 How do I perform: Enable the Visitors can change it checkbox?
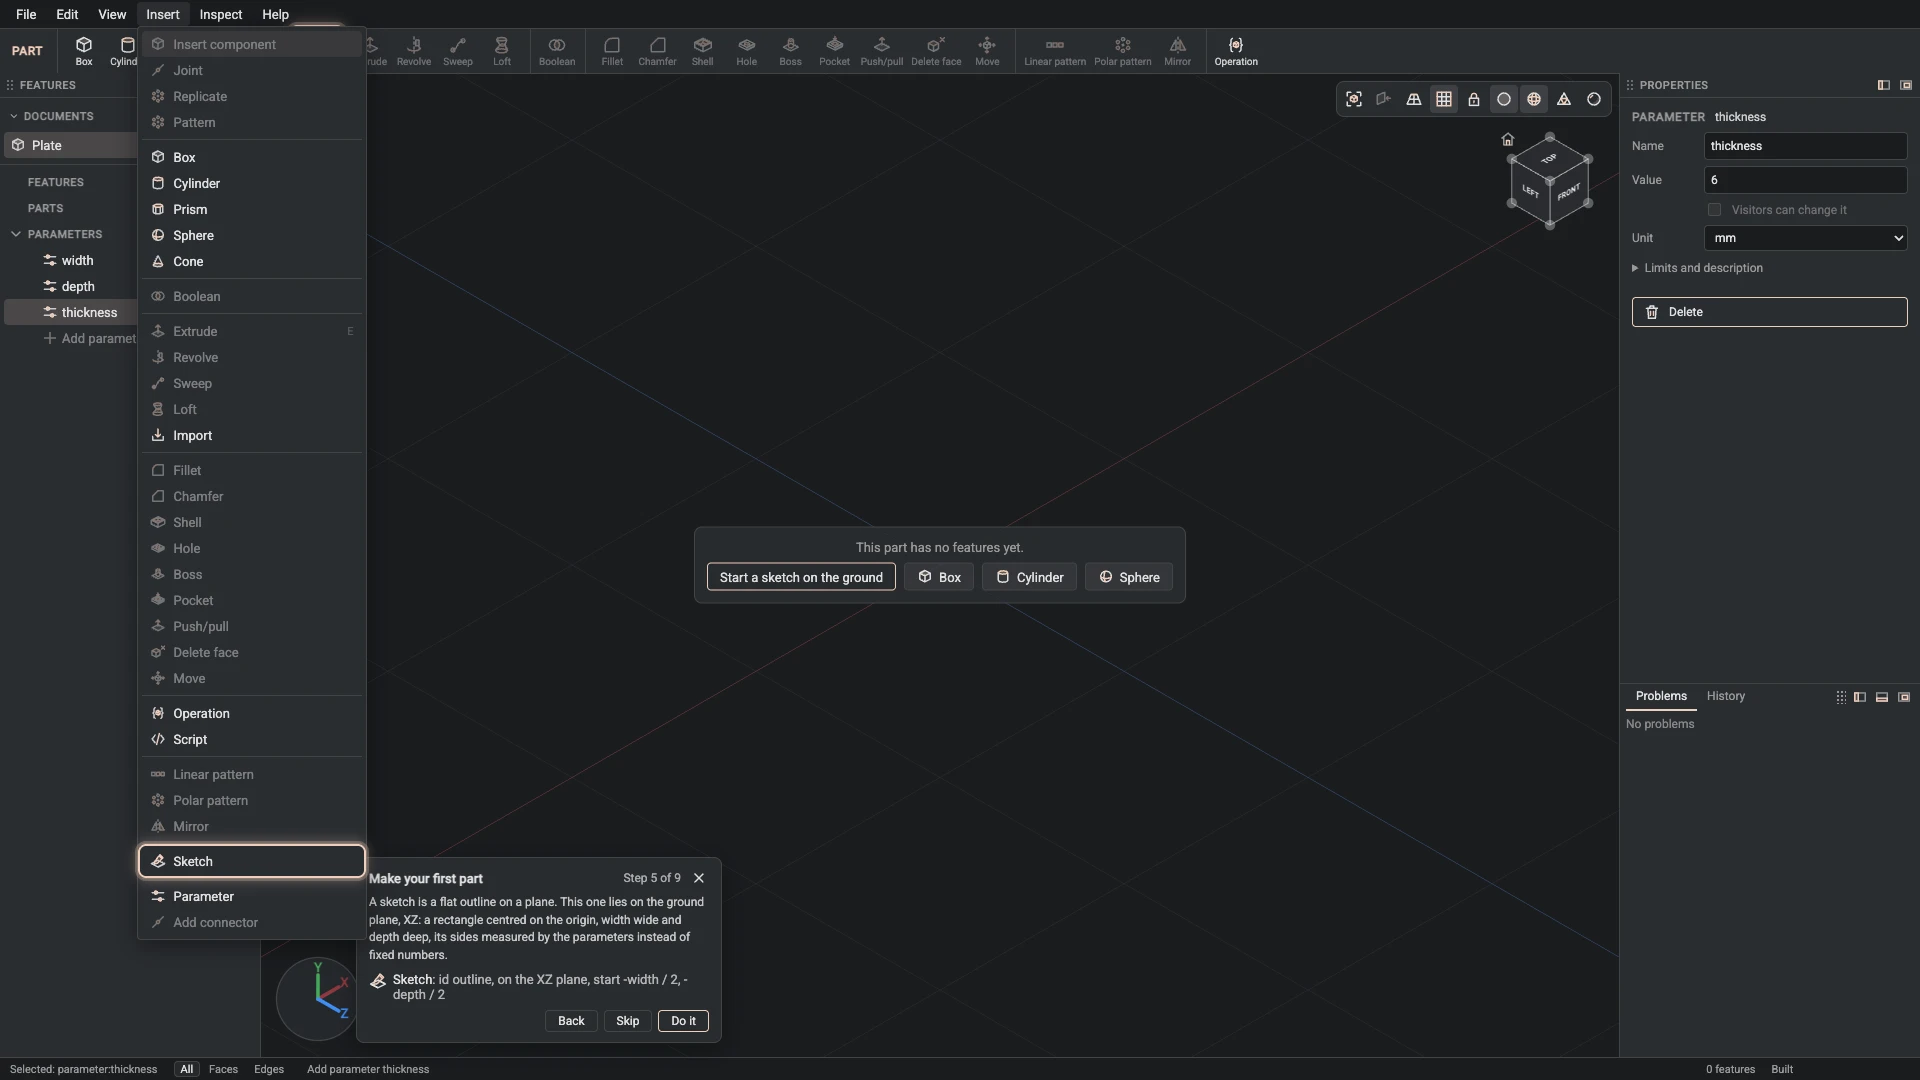(x=1715, y=210)
